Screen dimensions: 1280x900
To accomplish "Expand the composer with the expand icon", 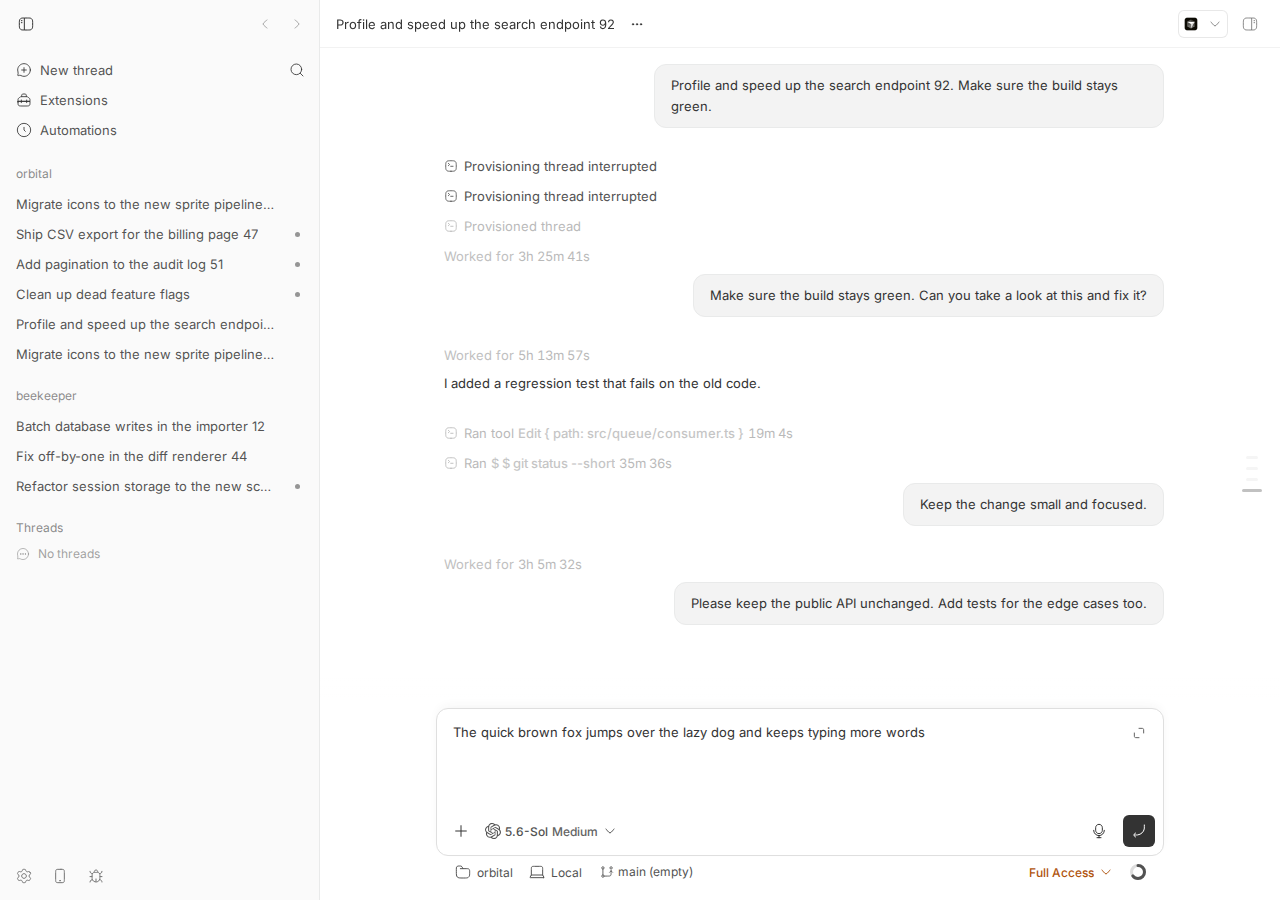I will pyautogui.click(x=1139, y=733).
